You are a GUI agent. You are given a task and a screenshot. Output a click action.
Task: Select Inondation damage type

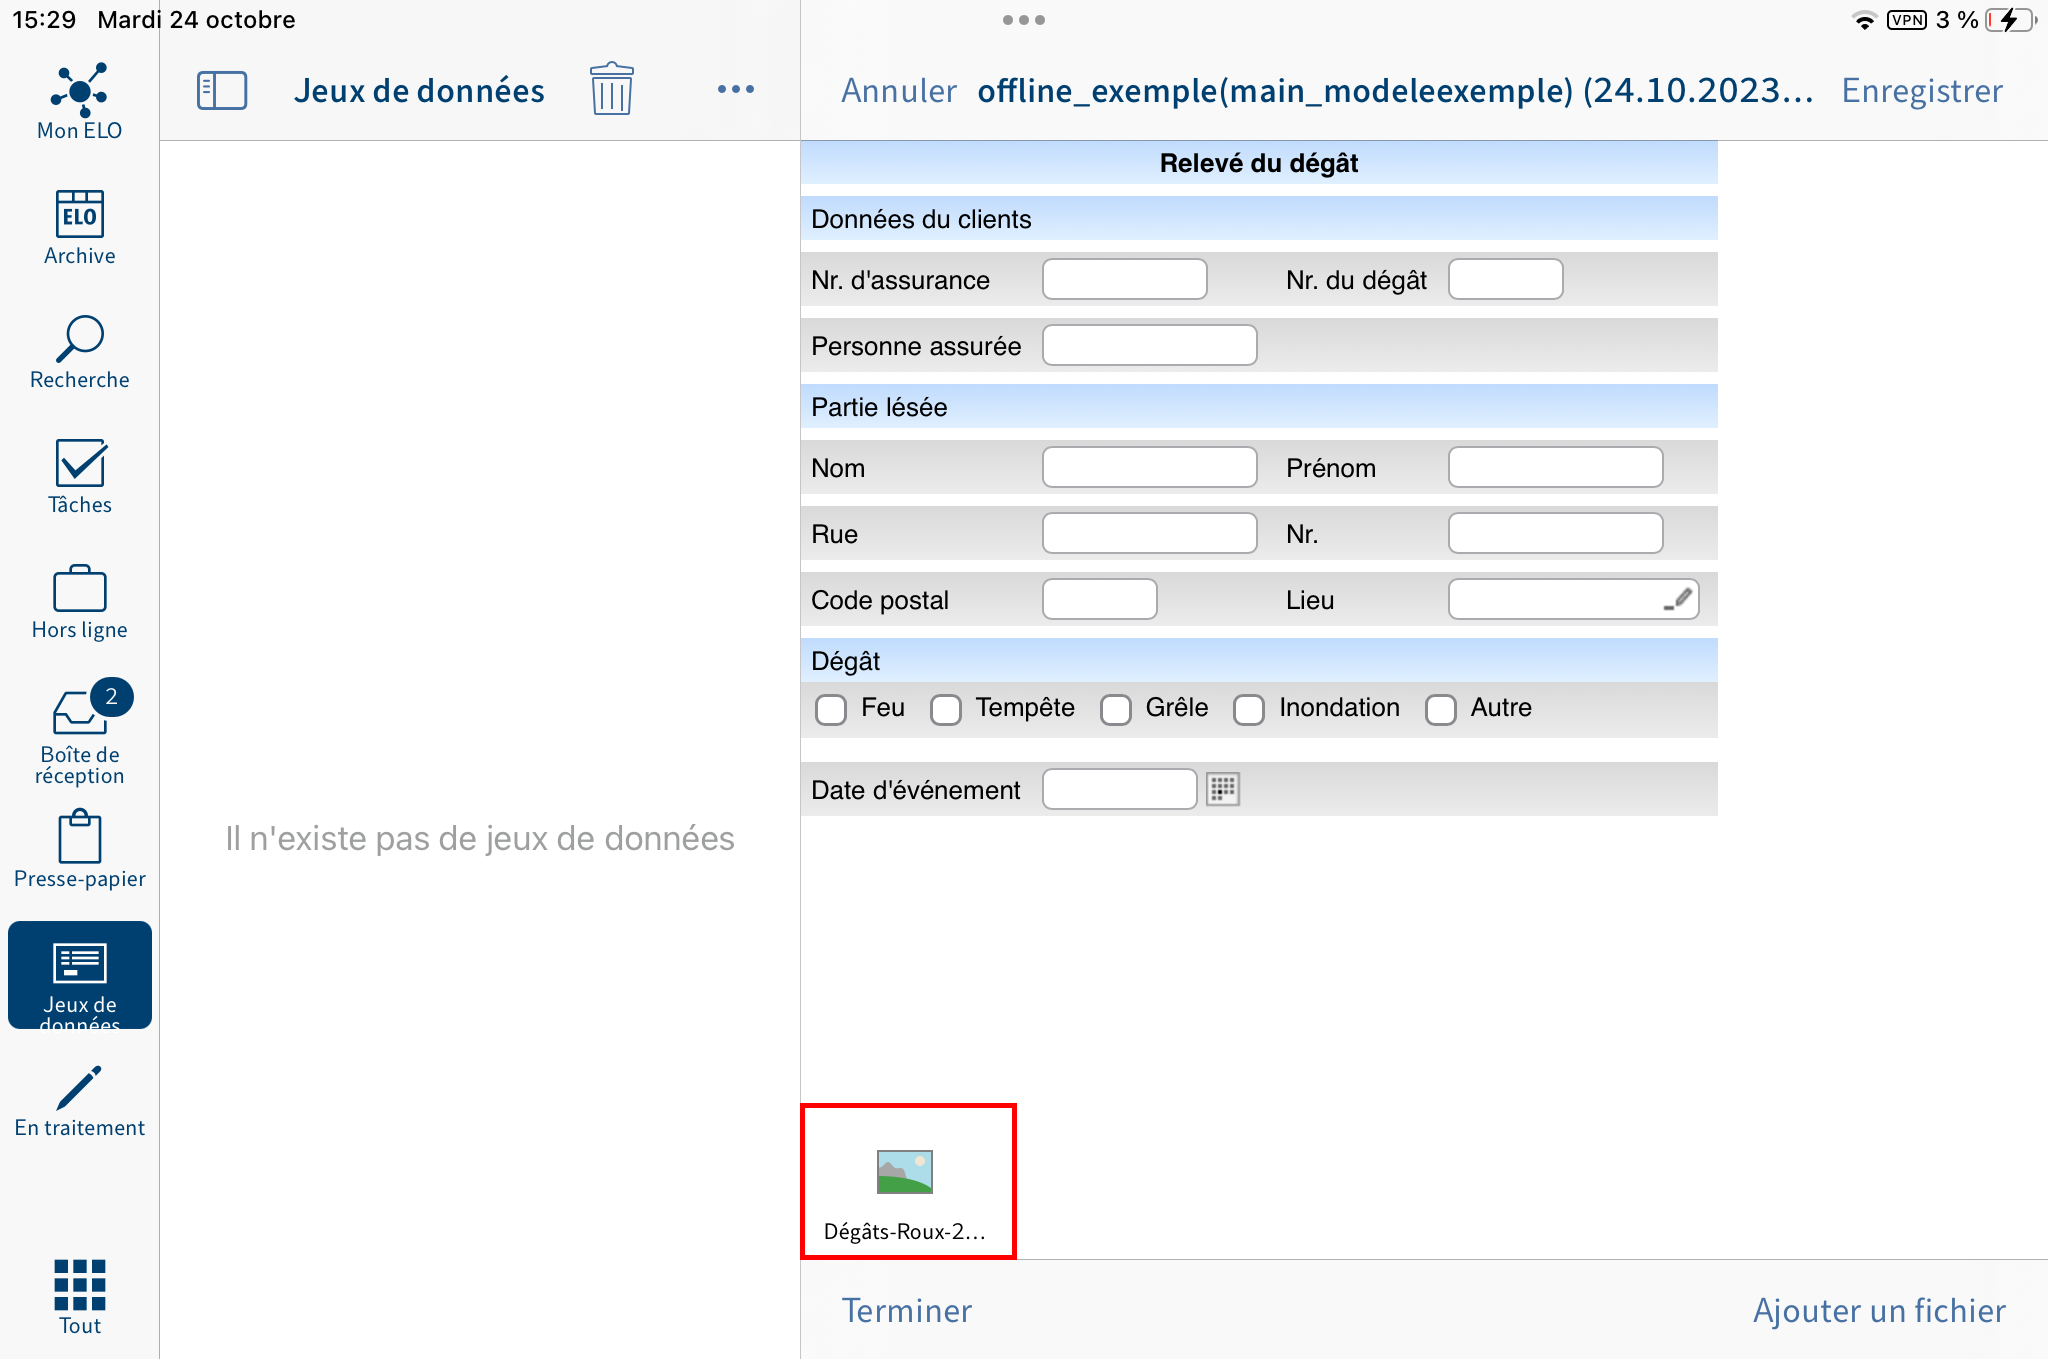point(1251,707)
